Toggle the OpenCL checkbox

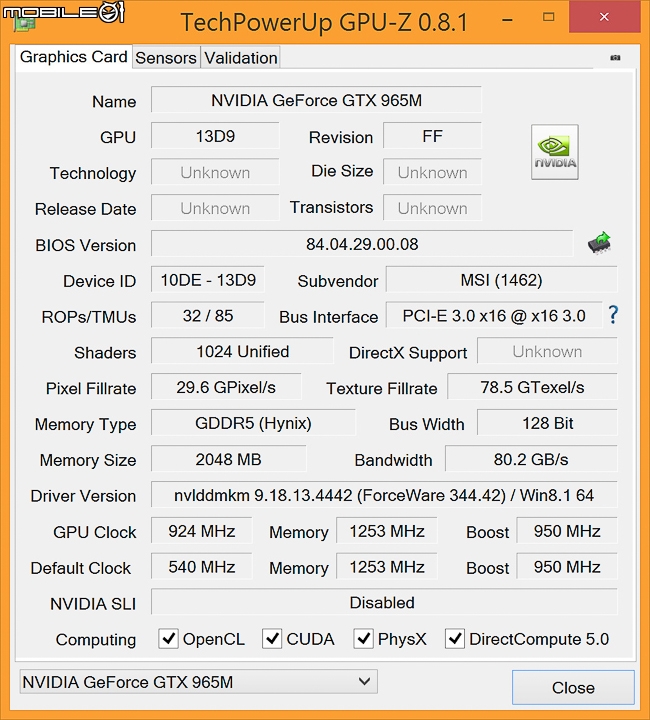(x=168, y=638)
